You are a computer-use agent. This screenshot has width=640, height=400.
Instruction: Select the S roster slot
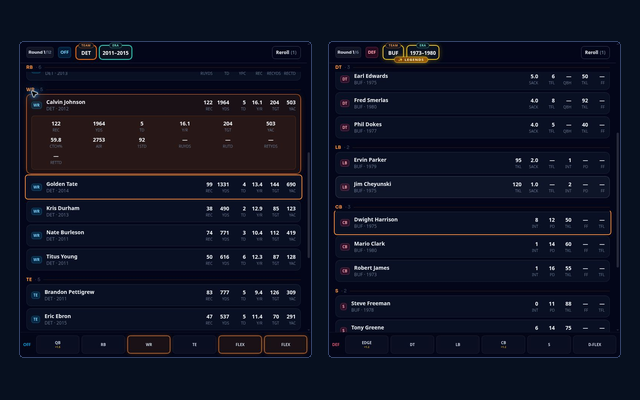[x=549, y=344]
